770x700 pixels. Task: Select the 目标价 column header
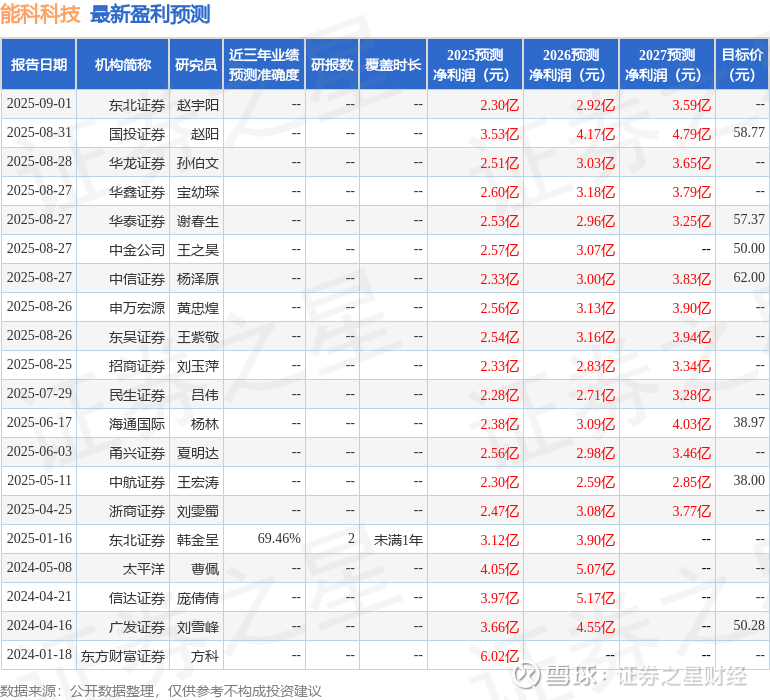(742, 64)
